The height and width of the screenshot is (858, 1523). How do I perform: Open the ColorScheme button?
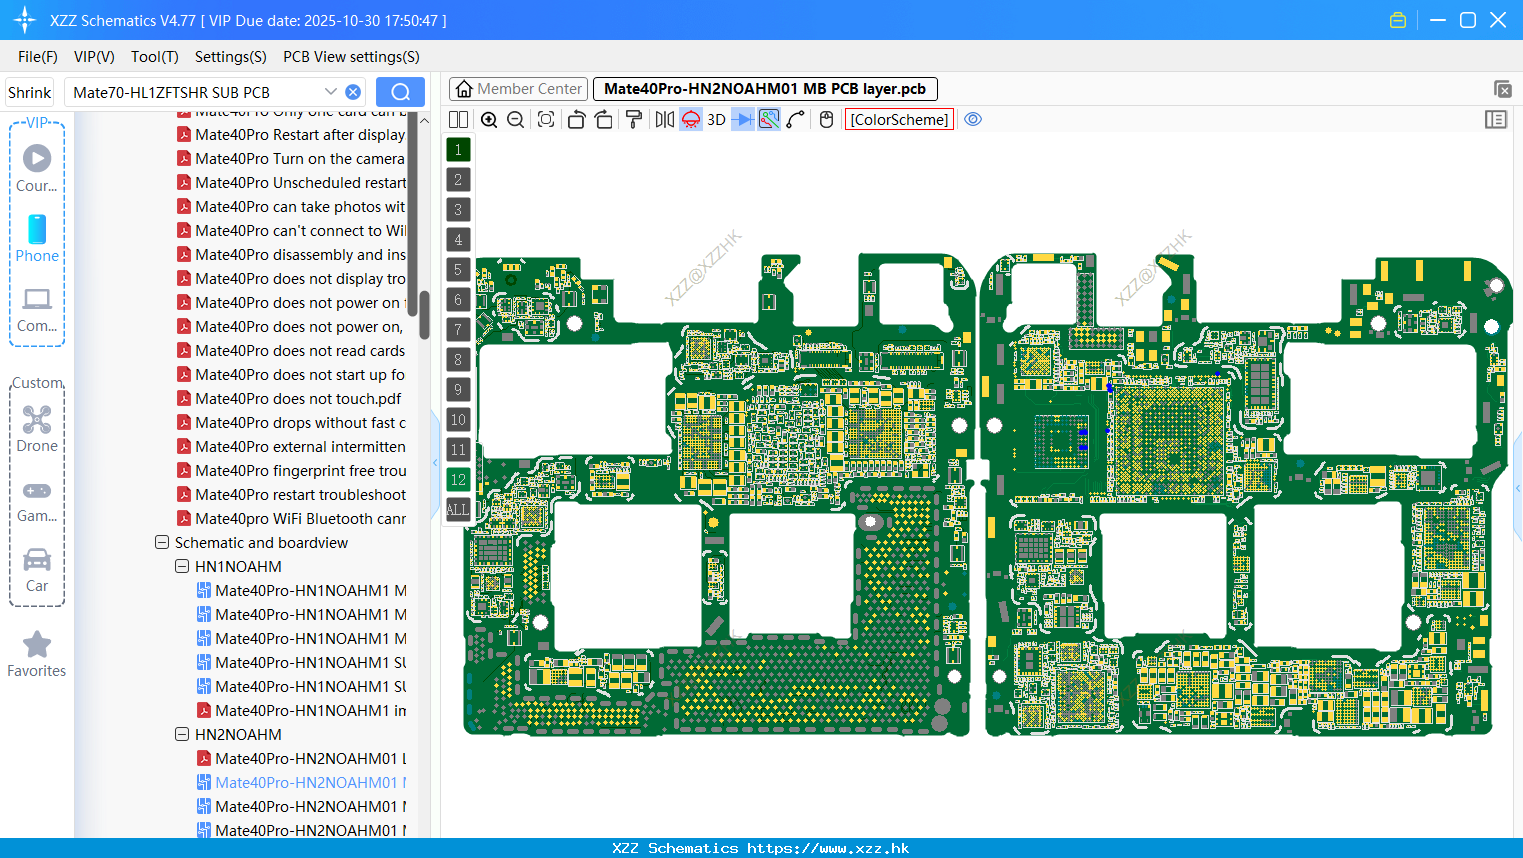(899, 119)
